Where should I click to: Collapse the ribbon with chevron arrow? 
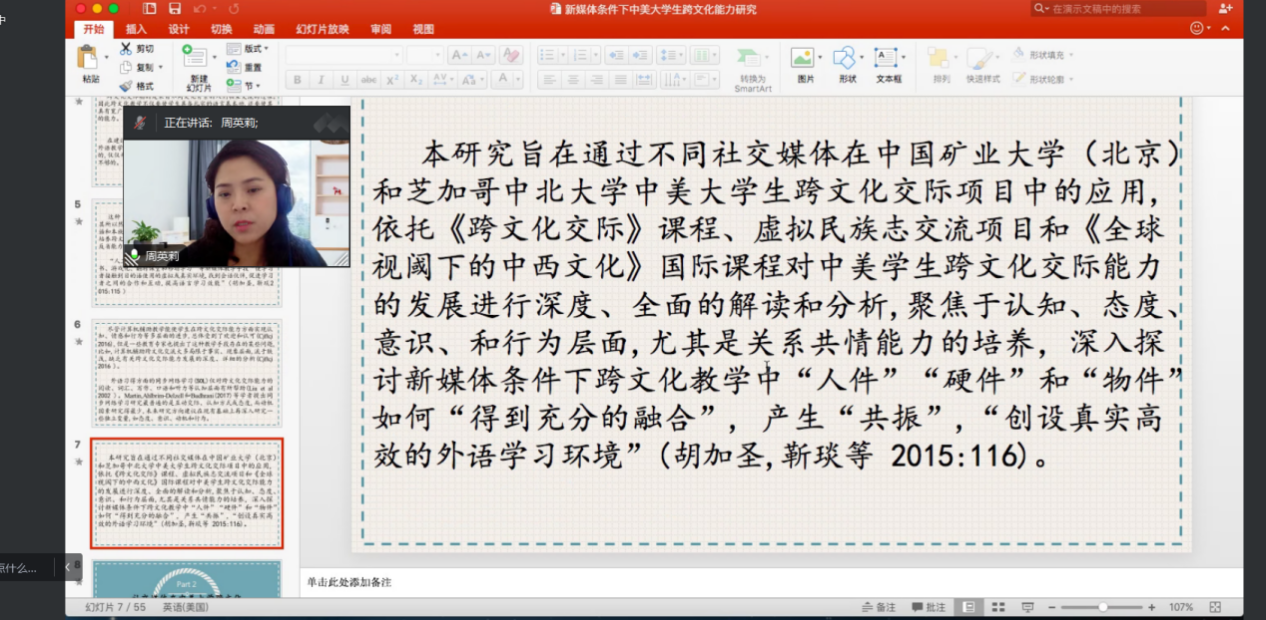click(x=1227, y=29)
